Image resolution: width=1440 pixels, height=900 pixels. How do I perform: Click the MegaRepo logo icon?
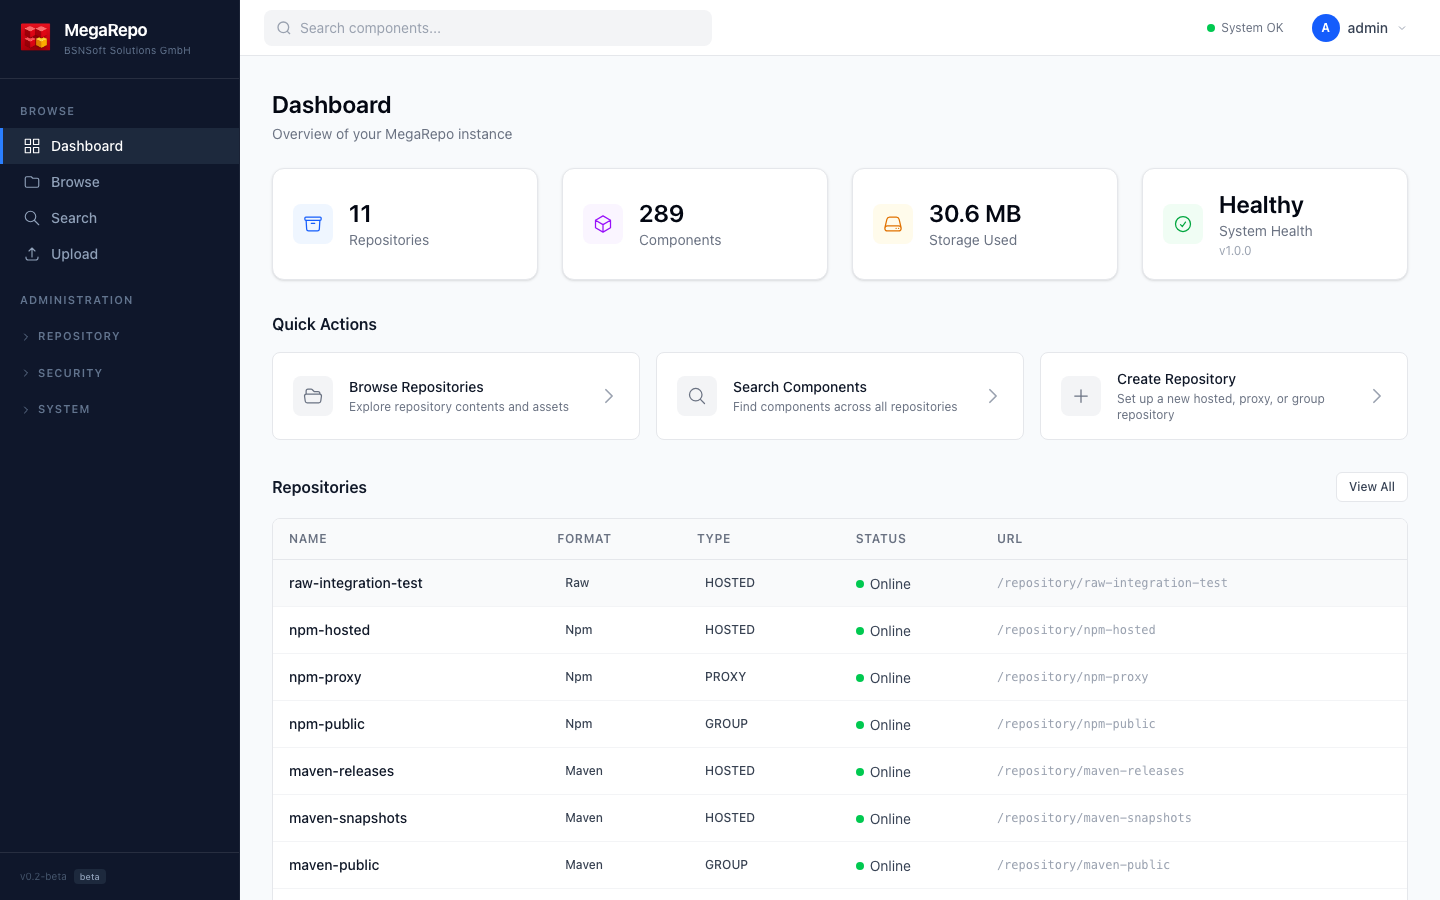click(x=36, y=37)
